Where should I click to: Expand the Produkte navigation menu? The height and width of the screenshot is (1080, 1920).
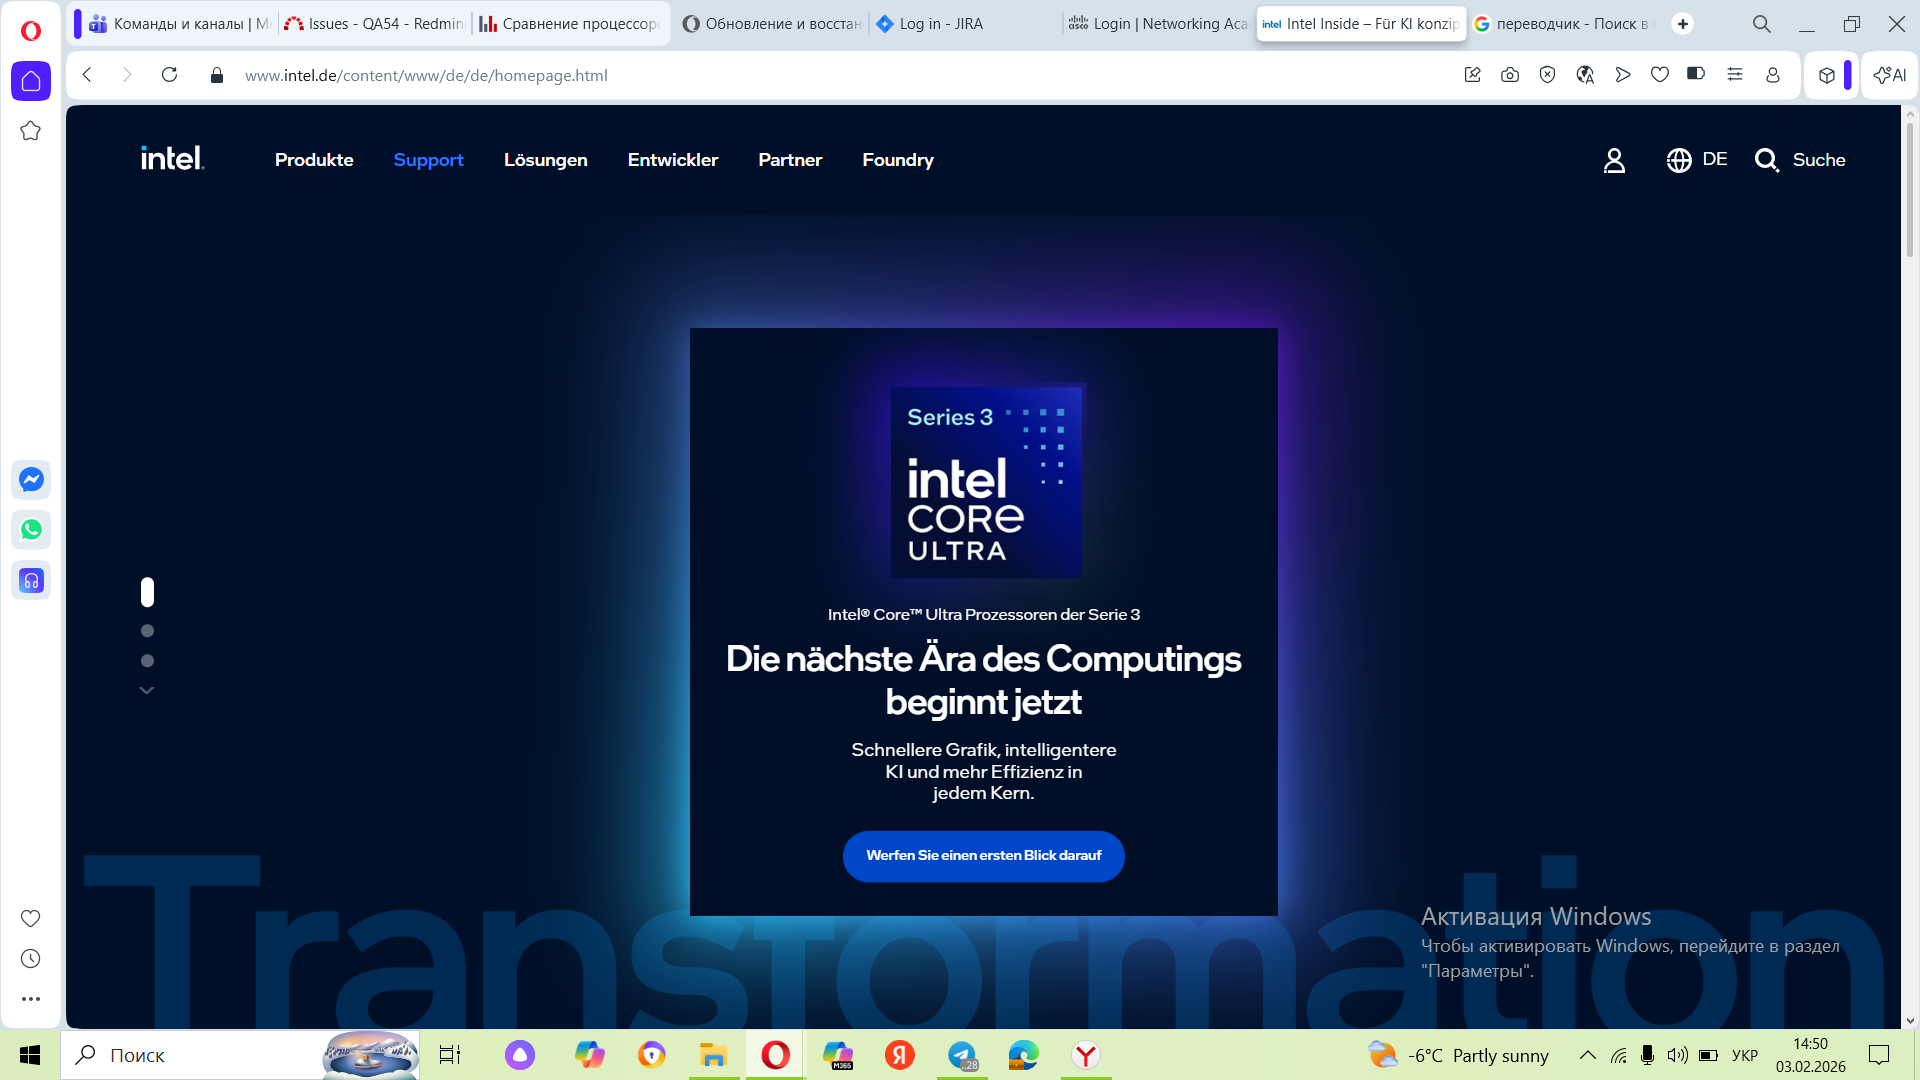click(314, 160)
